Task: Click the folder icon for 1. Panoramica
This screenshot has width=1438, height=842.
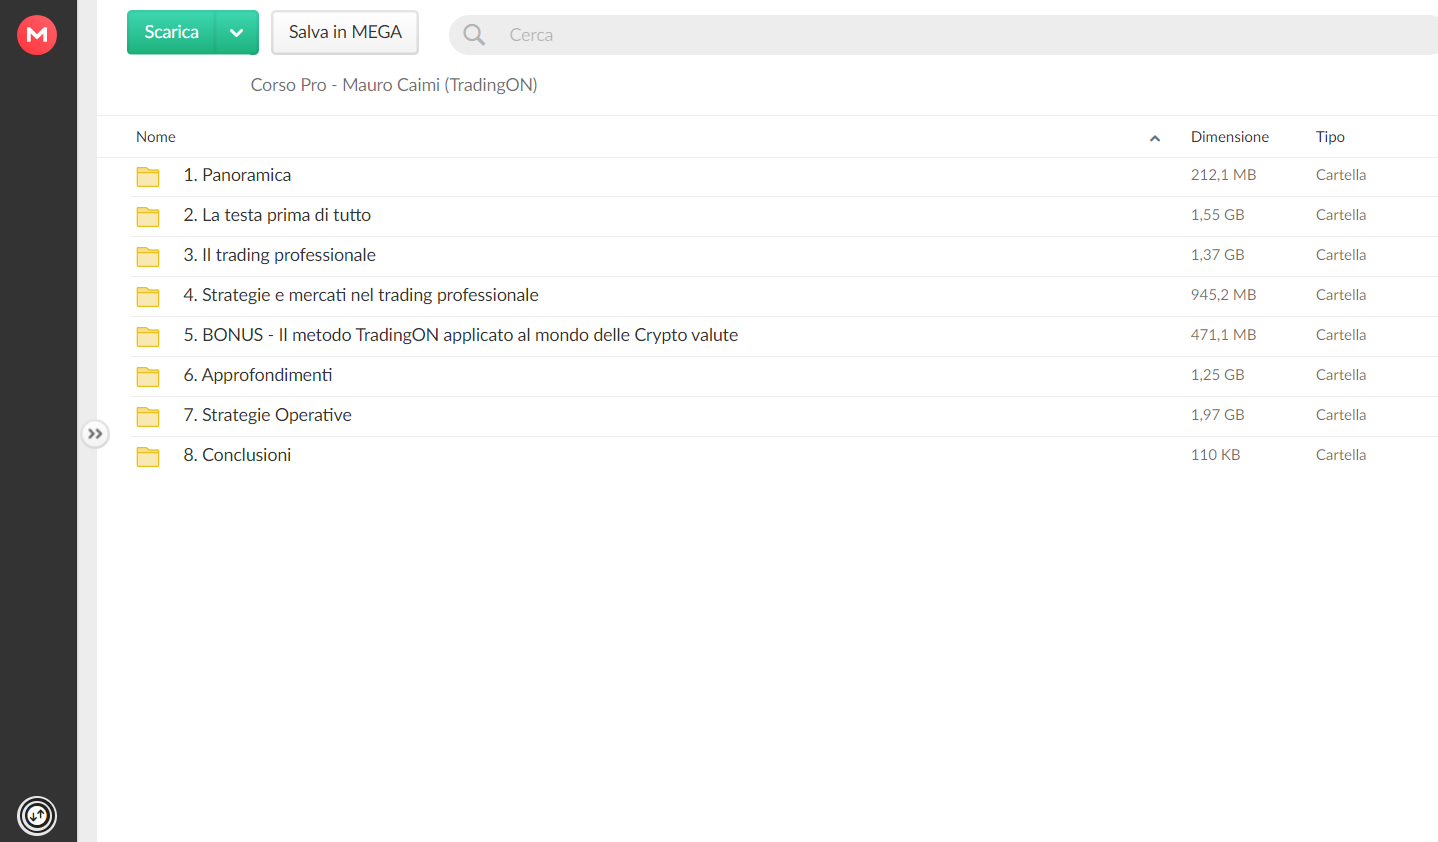Action: click(x=148, y=177)
